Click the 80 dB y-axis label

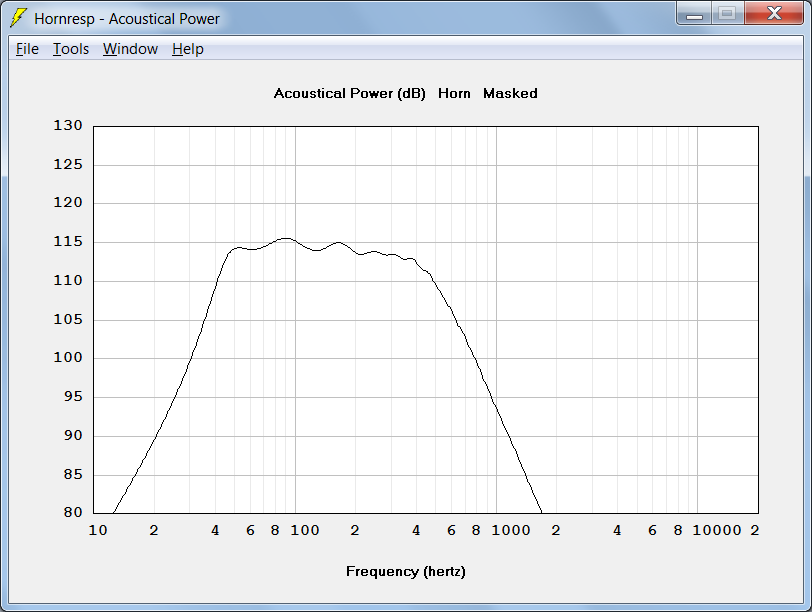(x=73, y=513)
